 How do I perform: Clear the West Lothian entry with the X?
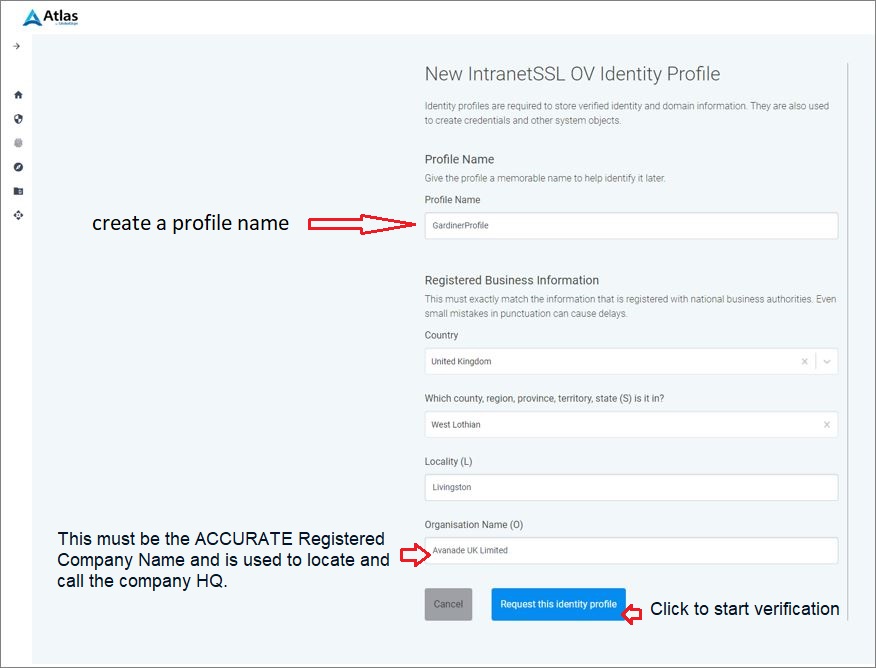pyautogui.click(x=827, y=424)
